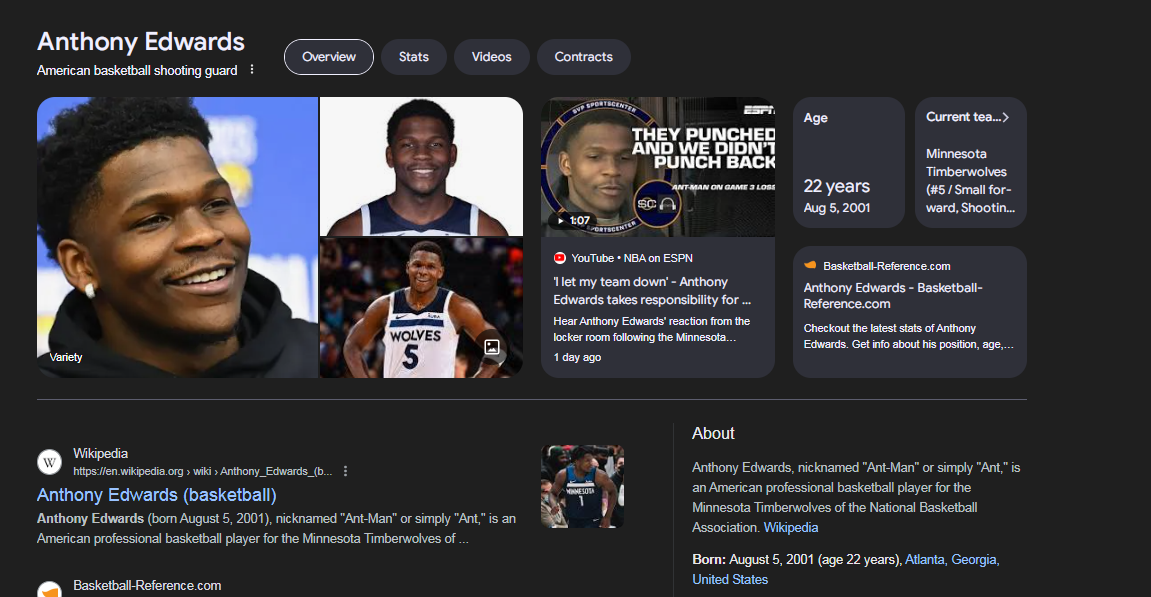The image size is (1151, 597).
Task: Click Basketball-Reference.com site name in bottom result
Action: click(x=147, y=585)
